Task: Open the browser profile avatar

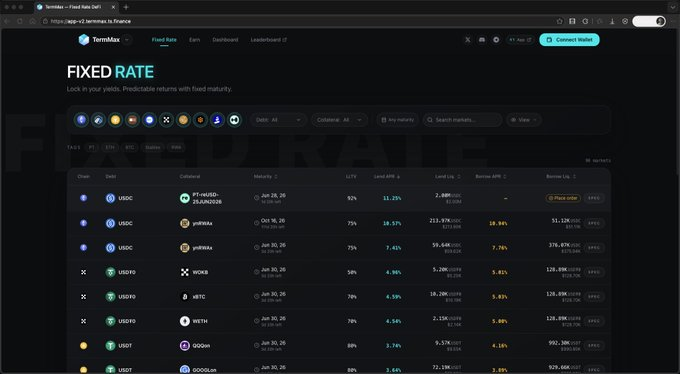Action: (660, 21)
